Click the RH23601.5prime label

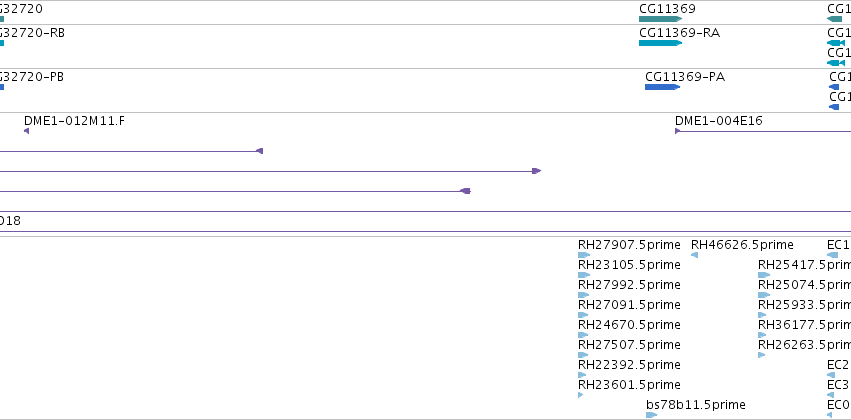(629, 385)
